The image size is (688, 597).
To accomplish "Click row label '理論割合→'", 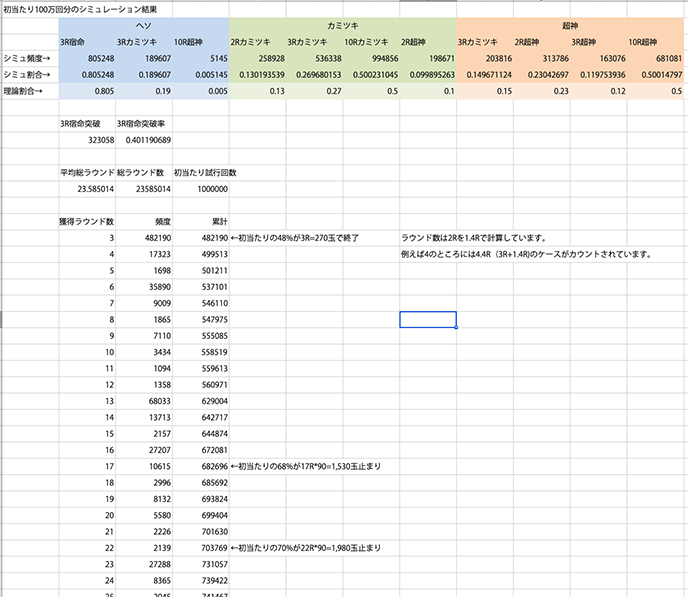I will click(23, 91).
